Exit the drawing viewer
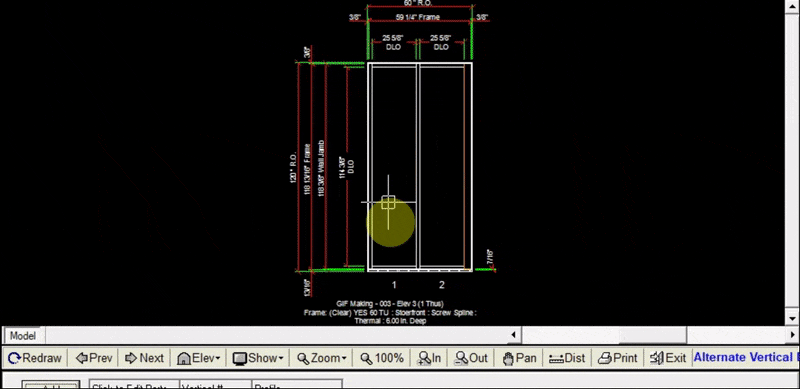The width and height of the screenshot is (800, 389). tap(668, 358)
